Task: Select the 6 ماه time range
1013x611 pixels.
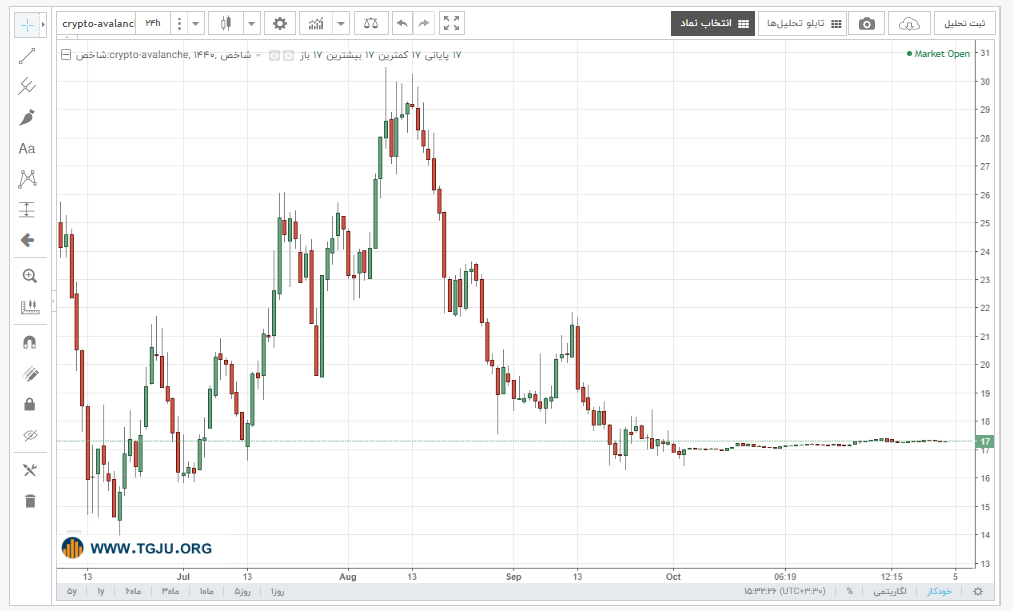Action: 133,592
